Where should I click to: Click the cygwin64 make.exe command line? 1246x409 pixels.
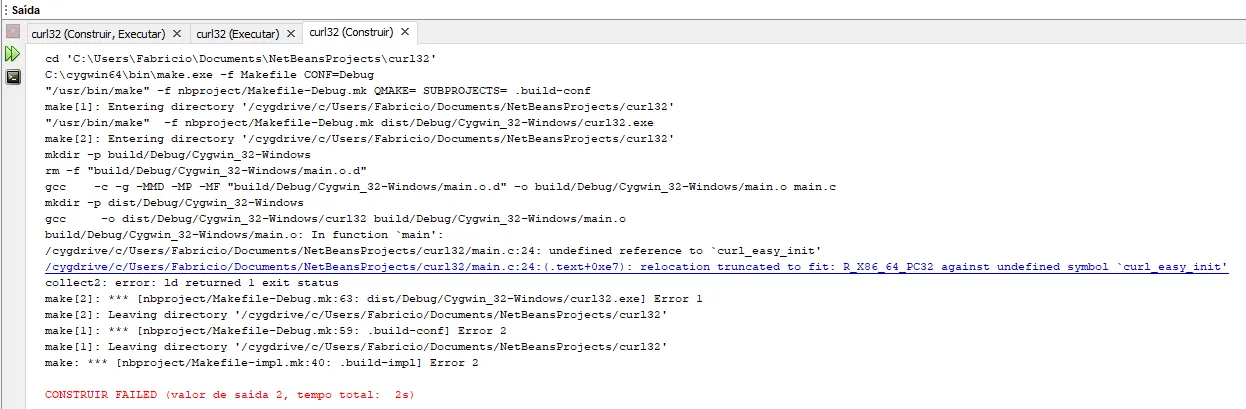(209, 75)
